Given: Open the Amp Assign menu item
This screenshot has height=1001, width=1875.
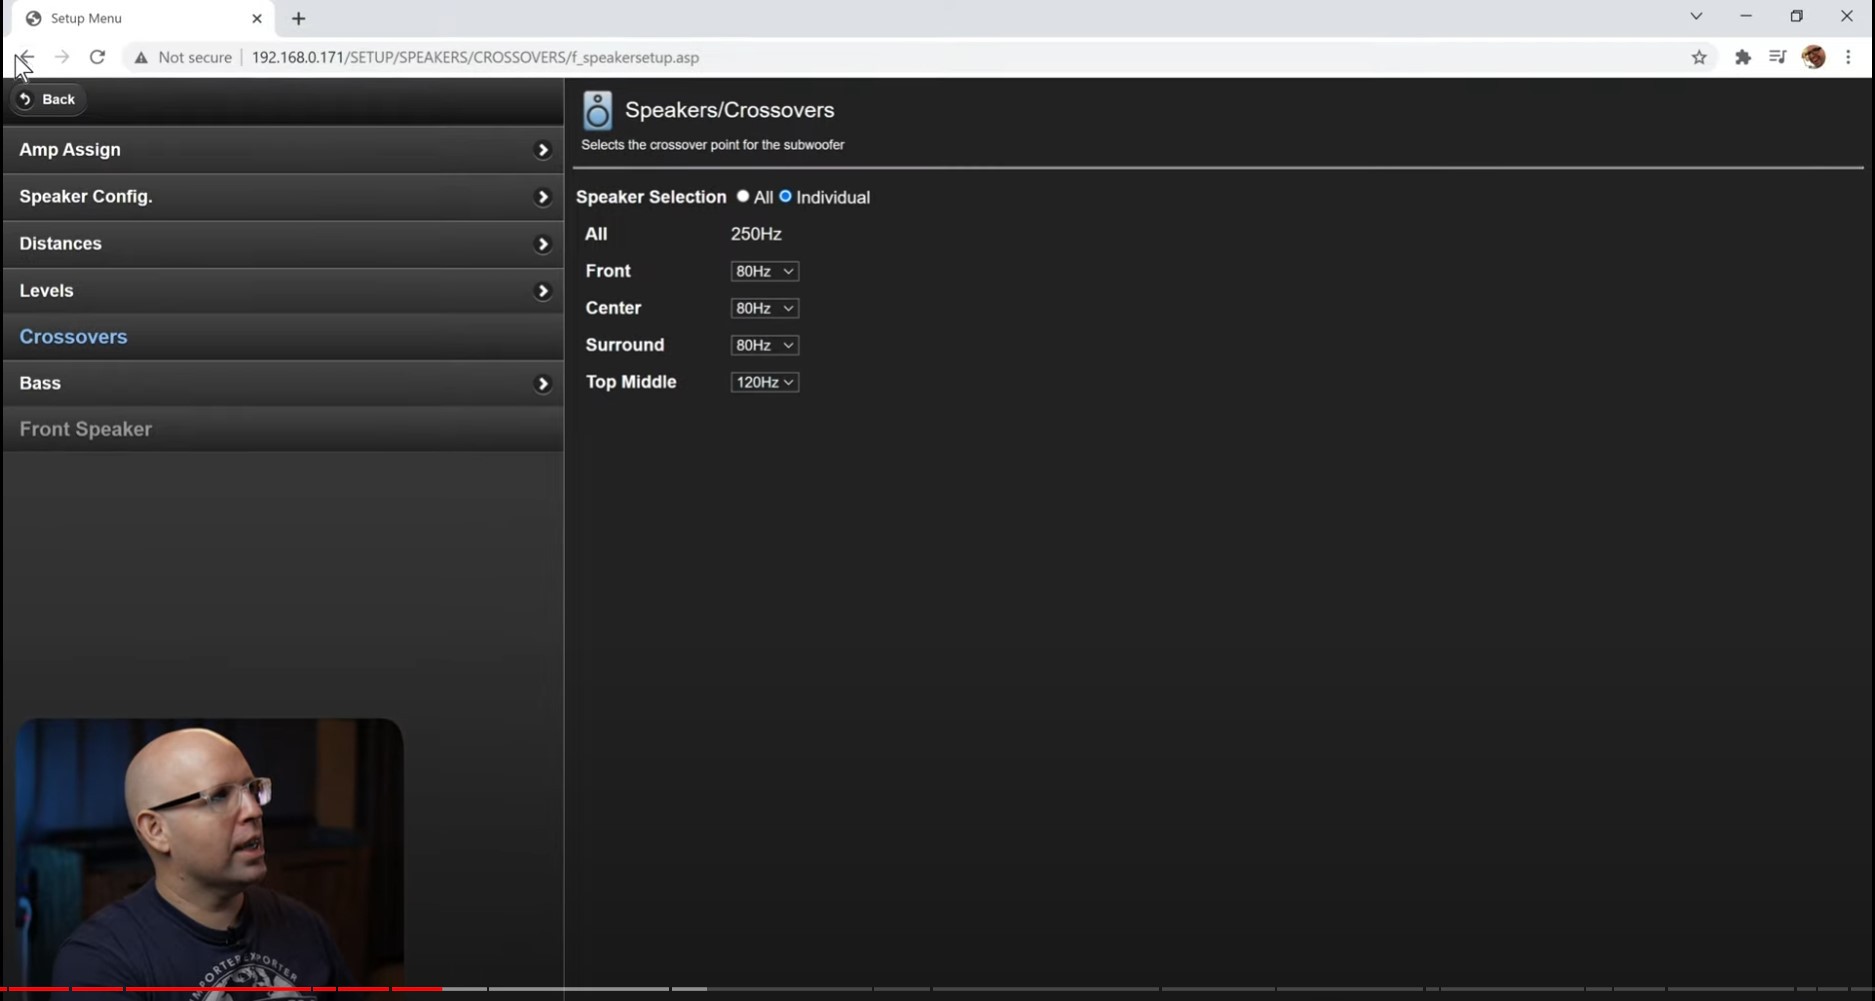Looking at the screenshot, I should (283, 150).
